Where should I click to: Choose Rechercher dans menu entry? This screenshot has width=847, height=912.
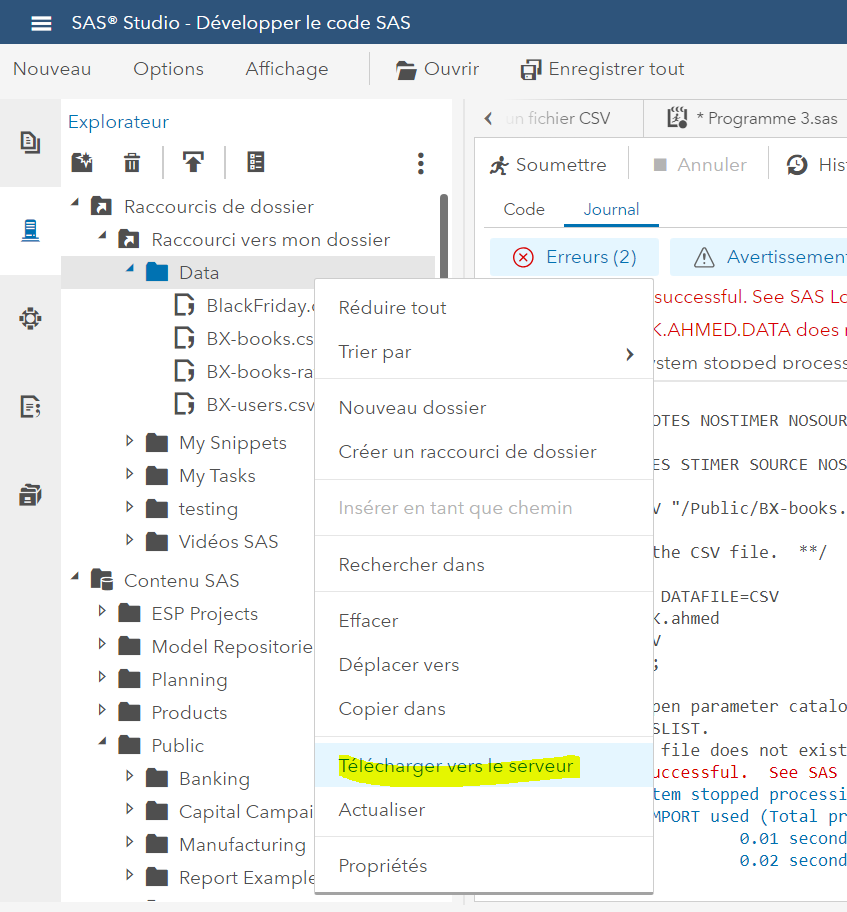(484, 565)
